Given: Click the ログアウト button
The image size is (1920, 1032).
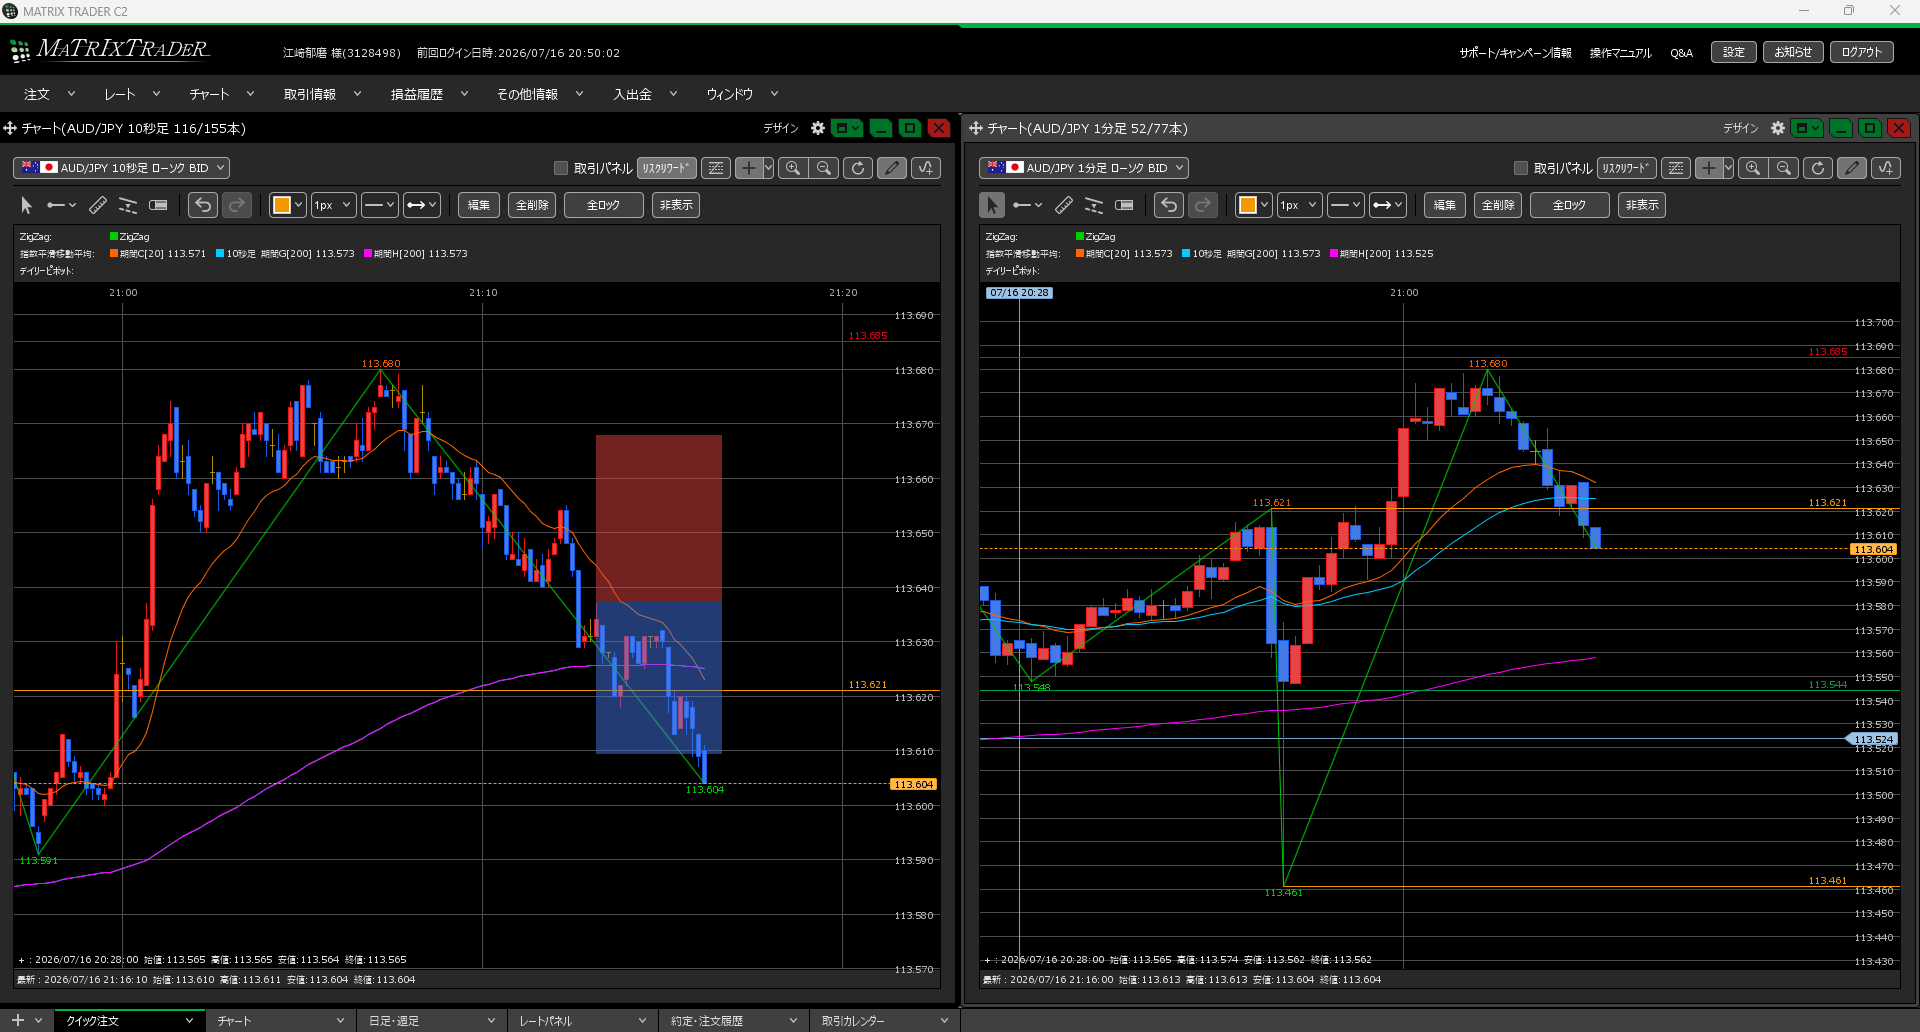Looking at the screenshot, I should click(x=1862, y=52).
